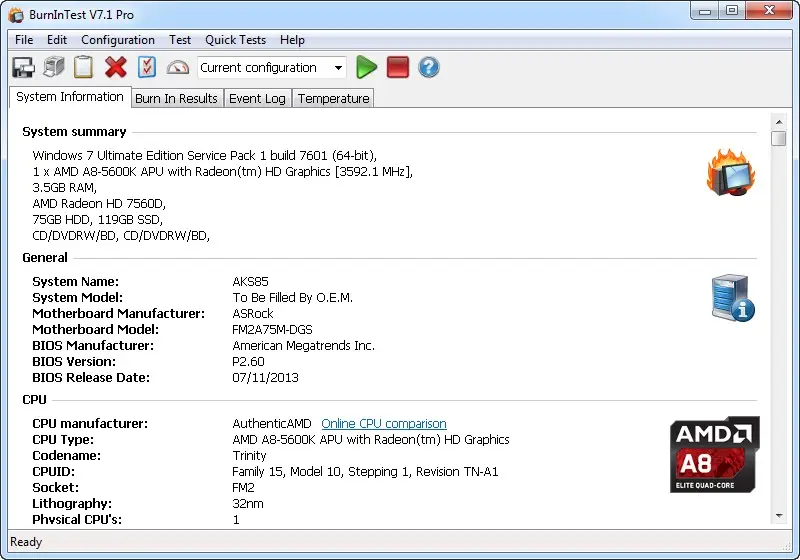
Task: Click the 75GB HDD, 119GB SSD line
Action: click(x=97, y=220)
